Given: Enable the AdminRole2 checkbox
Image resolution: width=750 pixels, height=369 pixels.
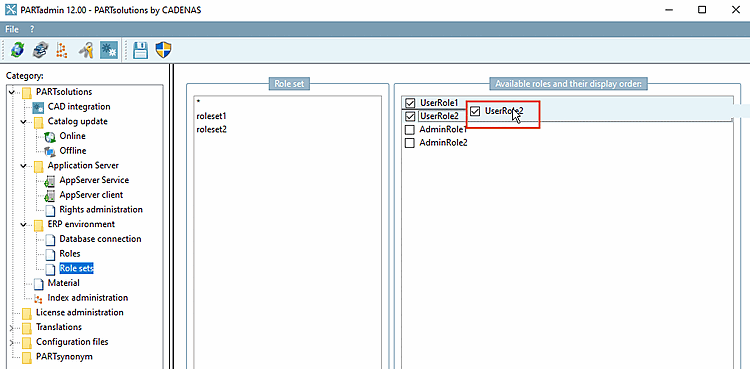Looking at the screenshot, I should coord(409,143).
